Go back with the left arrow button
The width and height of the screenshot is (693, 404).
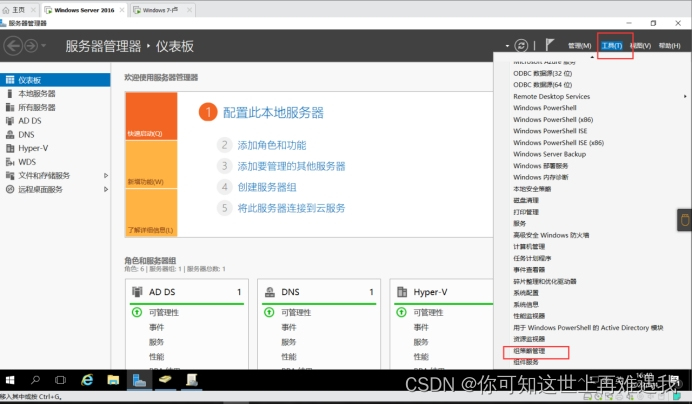[x=13, y=46]
